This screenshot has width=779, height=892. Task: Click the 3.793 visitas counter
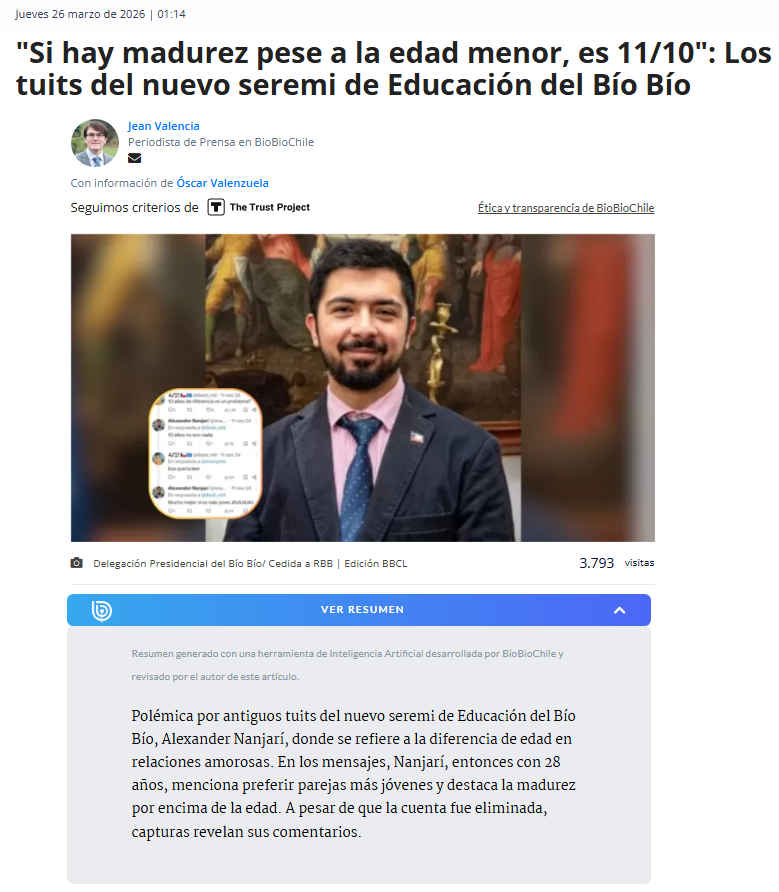point(617,563)
